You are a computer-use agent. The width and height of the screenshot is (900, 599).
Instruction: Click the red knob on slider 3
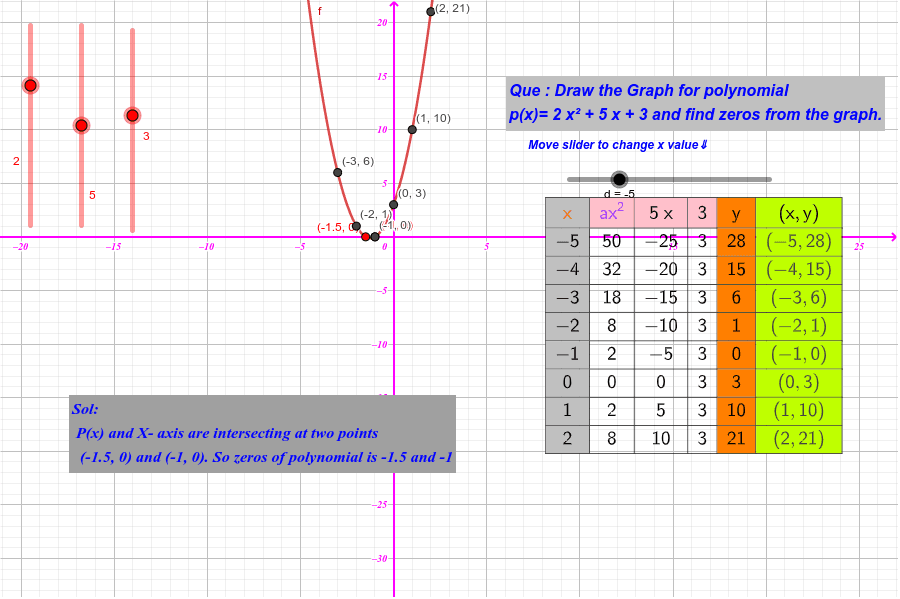coord(132,115)
